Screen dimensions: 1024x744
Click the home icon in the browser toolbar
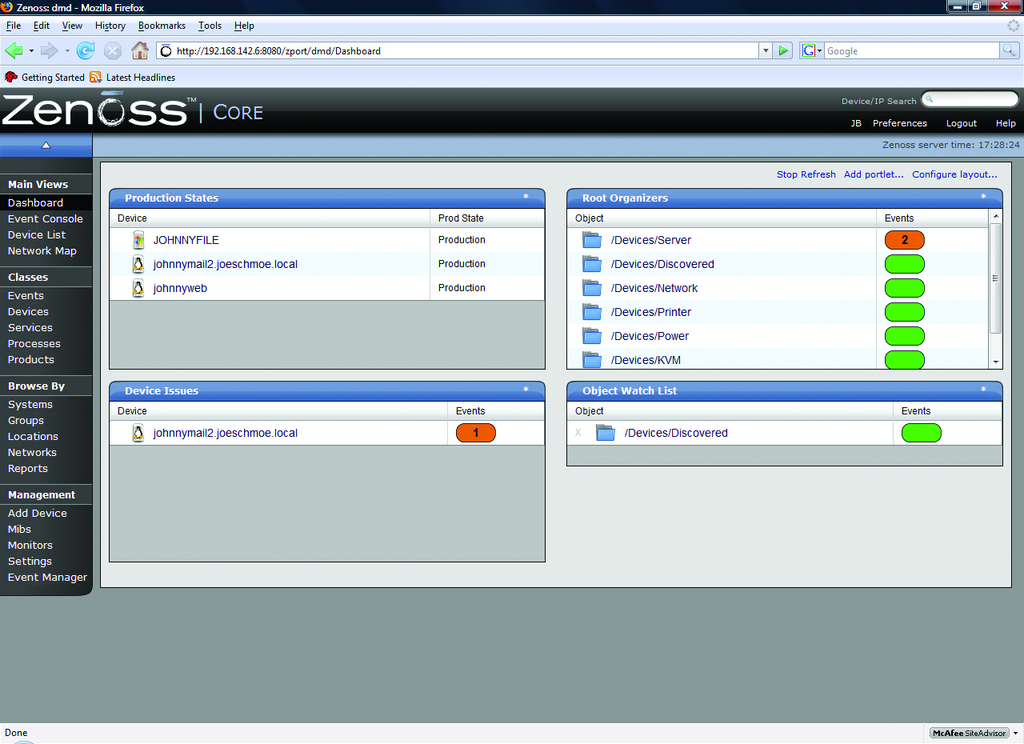pos(140,50)
